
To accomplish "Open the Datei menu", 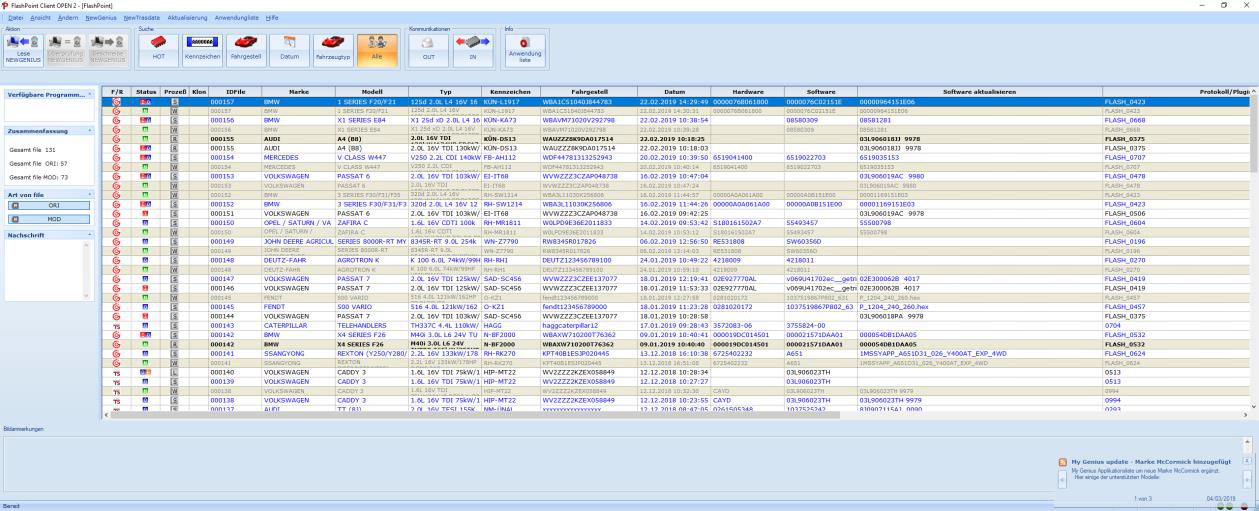I will click(16, 18).
